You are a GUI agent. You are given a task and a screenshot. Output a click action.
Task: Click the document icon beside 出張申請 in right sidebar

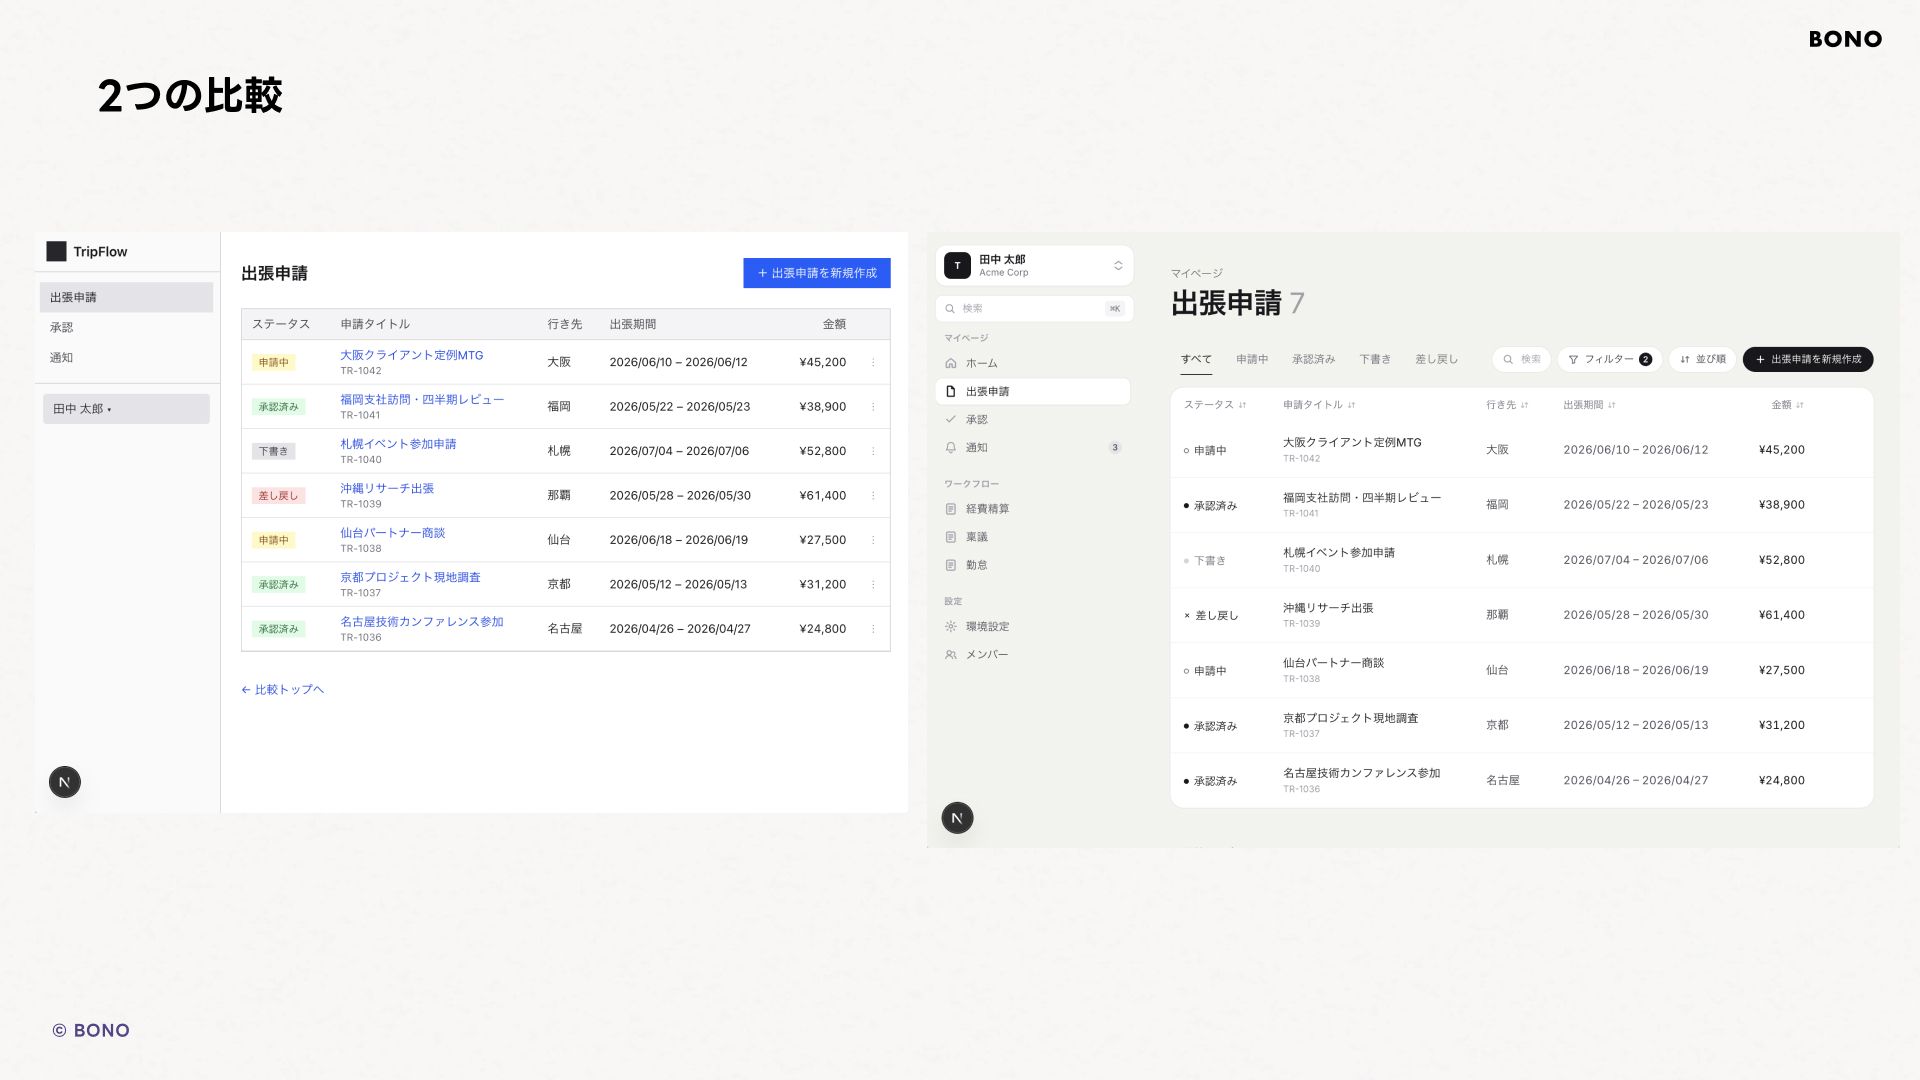tap(951, 391)
